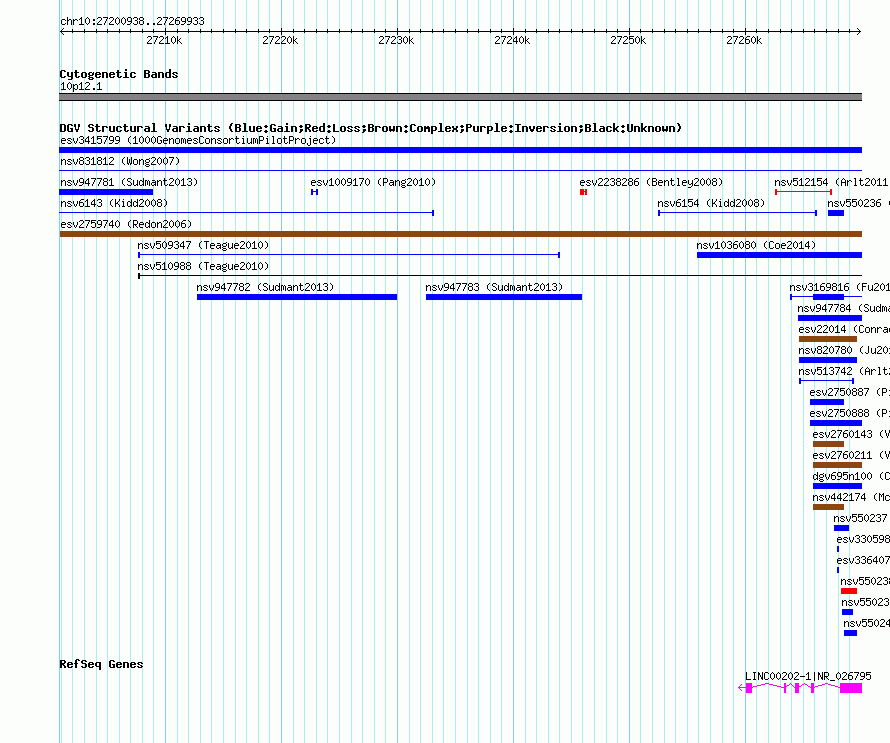Click the esv2759740 (Redon2006) complex variant label
The height and width of the screenshot is (743, 890).
click(126, 224)
